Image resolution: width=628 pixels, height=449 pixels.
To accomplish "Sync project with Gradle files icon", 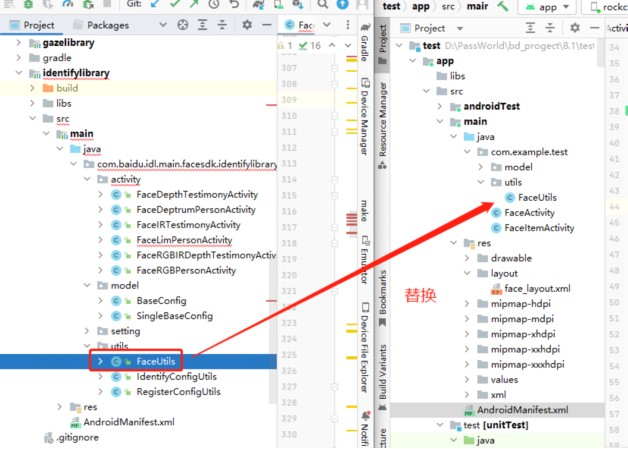I will [258, 4].
